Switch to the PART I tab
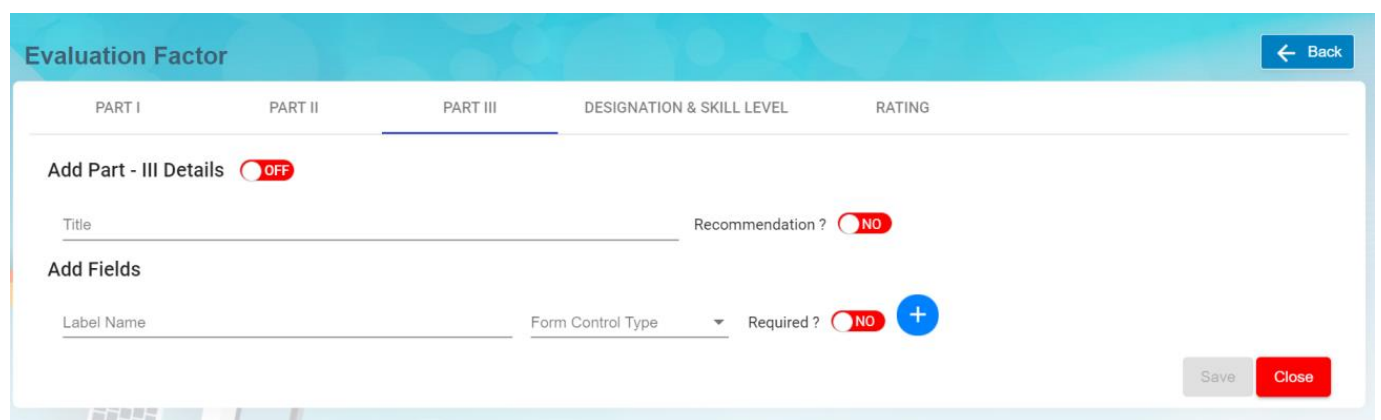This screenshot has height=420, width=1381. coord(117,108)
